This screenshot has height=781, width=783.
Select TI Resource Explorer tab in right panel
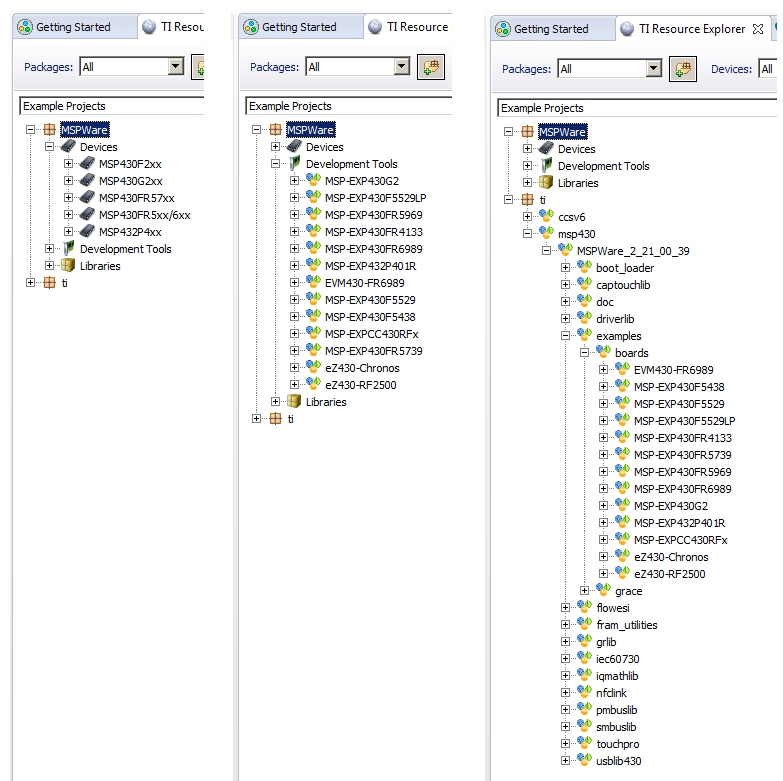pyautogui.click(x=692, y=29)
